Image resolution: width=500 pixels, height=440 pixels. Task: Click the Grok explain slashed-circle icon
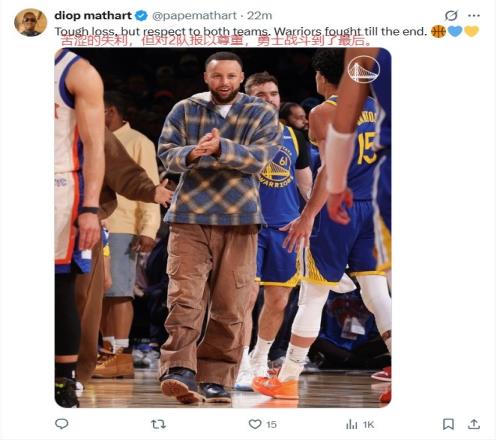(451, 15)
